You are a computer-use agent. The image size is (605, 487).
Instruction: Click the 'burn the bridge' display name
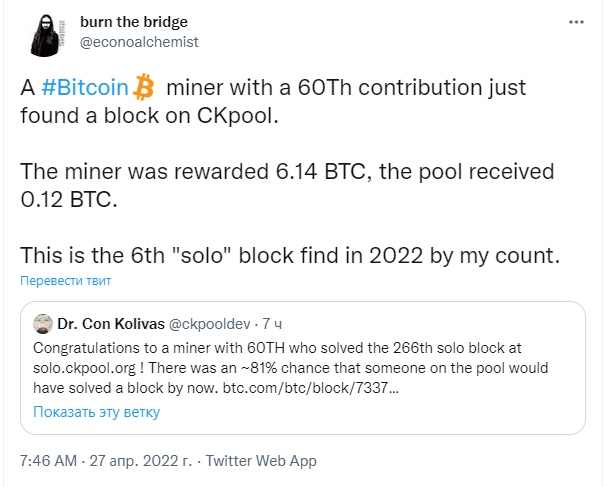134,22
